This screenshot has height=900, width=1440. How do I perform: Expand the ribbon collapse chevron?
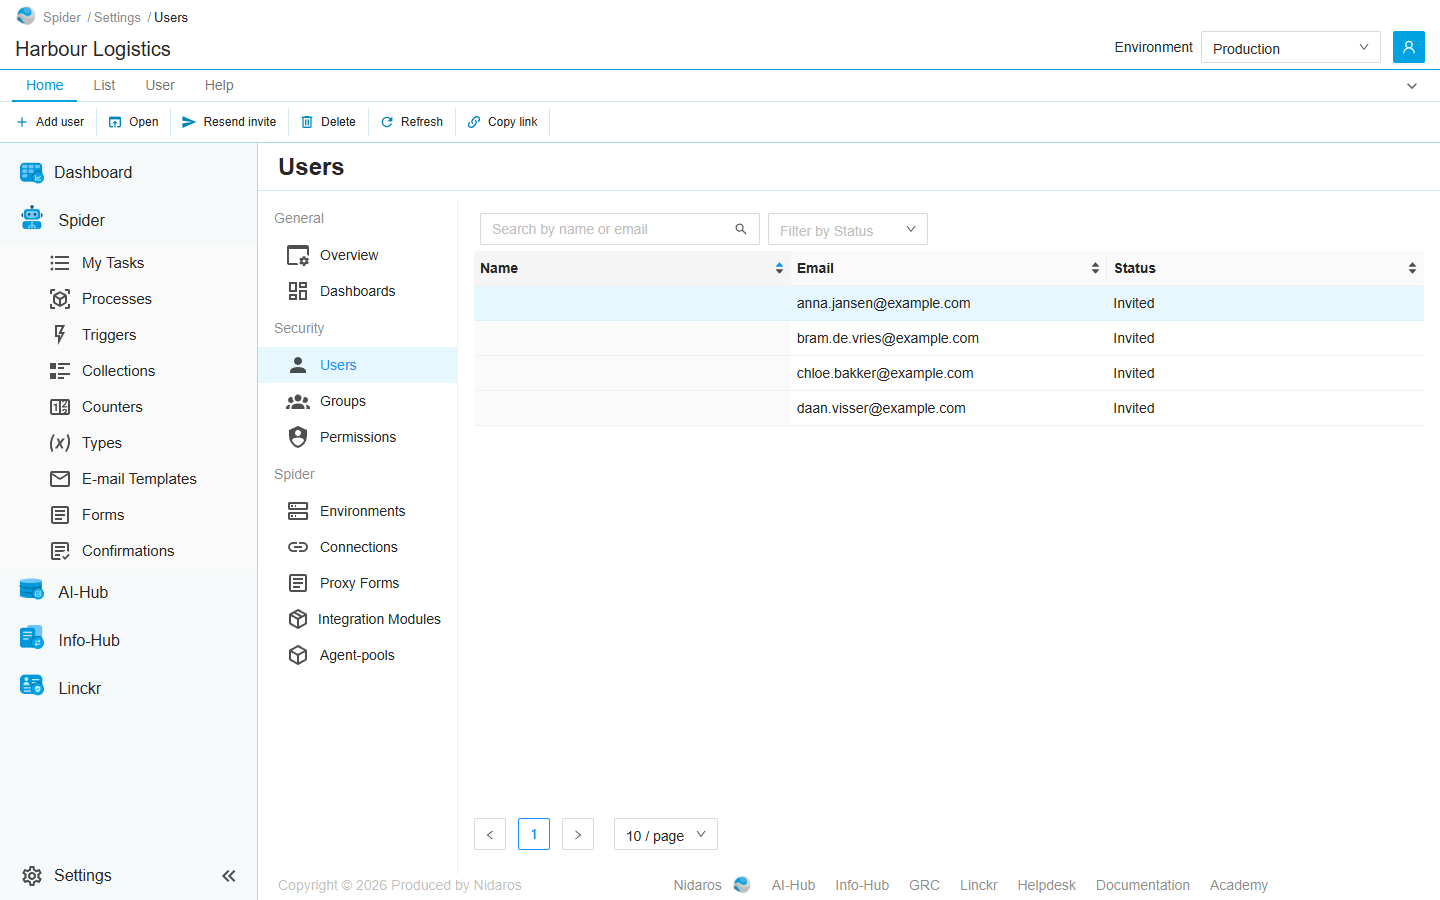point(1412,86)
